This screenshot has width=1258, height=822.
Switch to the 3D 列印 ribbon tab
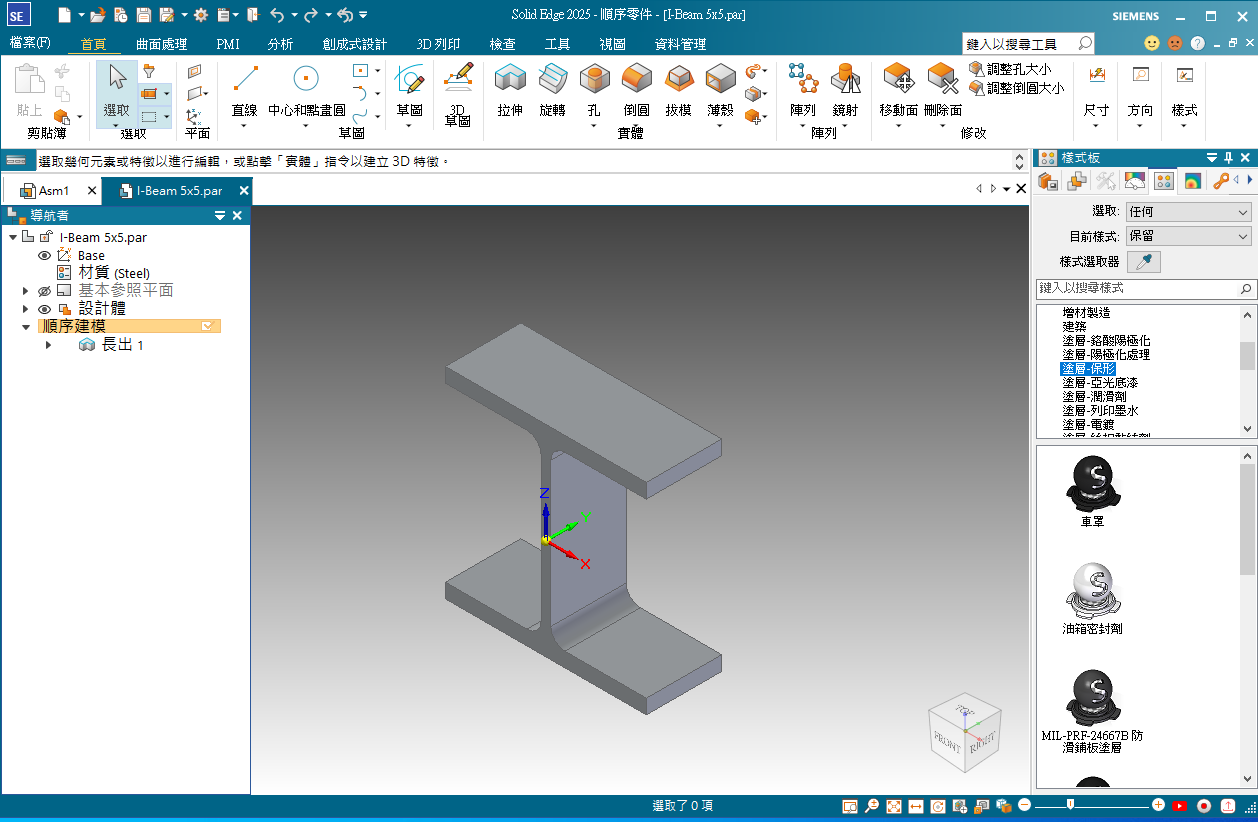pos(438,44)
